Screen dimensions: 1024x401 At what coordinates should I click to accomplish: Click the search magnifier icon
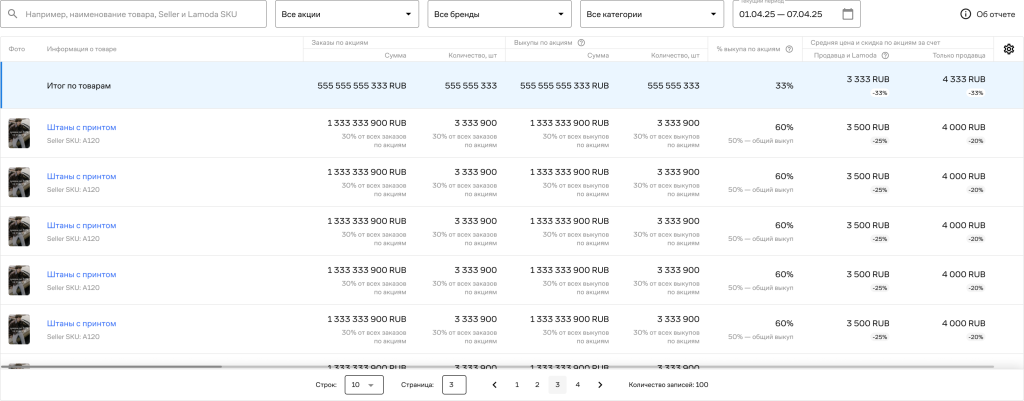(x=13, y=14)
